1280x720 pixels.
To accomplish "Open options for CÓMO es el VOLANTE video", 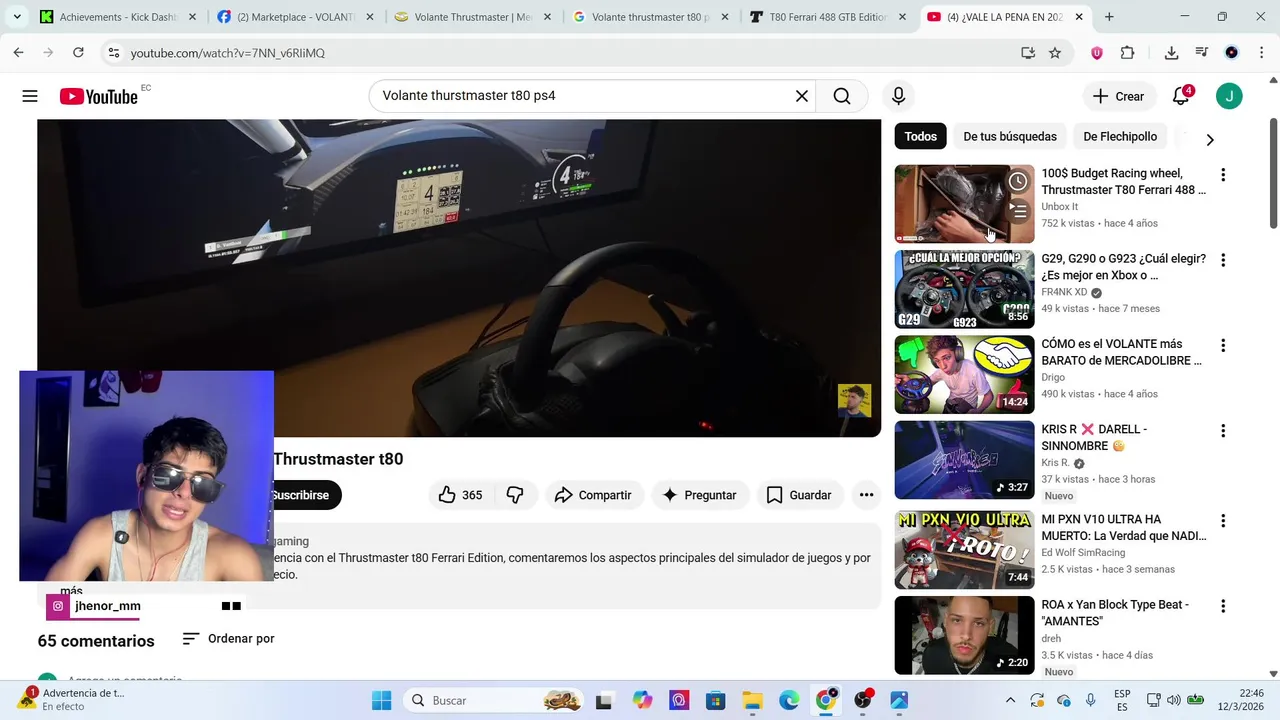I will [x=1222, y=346].
